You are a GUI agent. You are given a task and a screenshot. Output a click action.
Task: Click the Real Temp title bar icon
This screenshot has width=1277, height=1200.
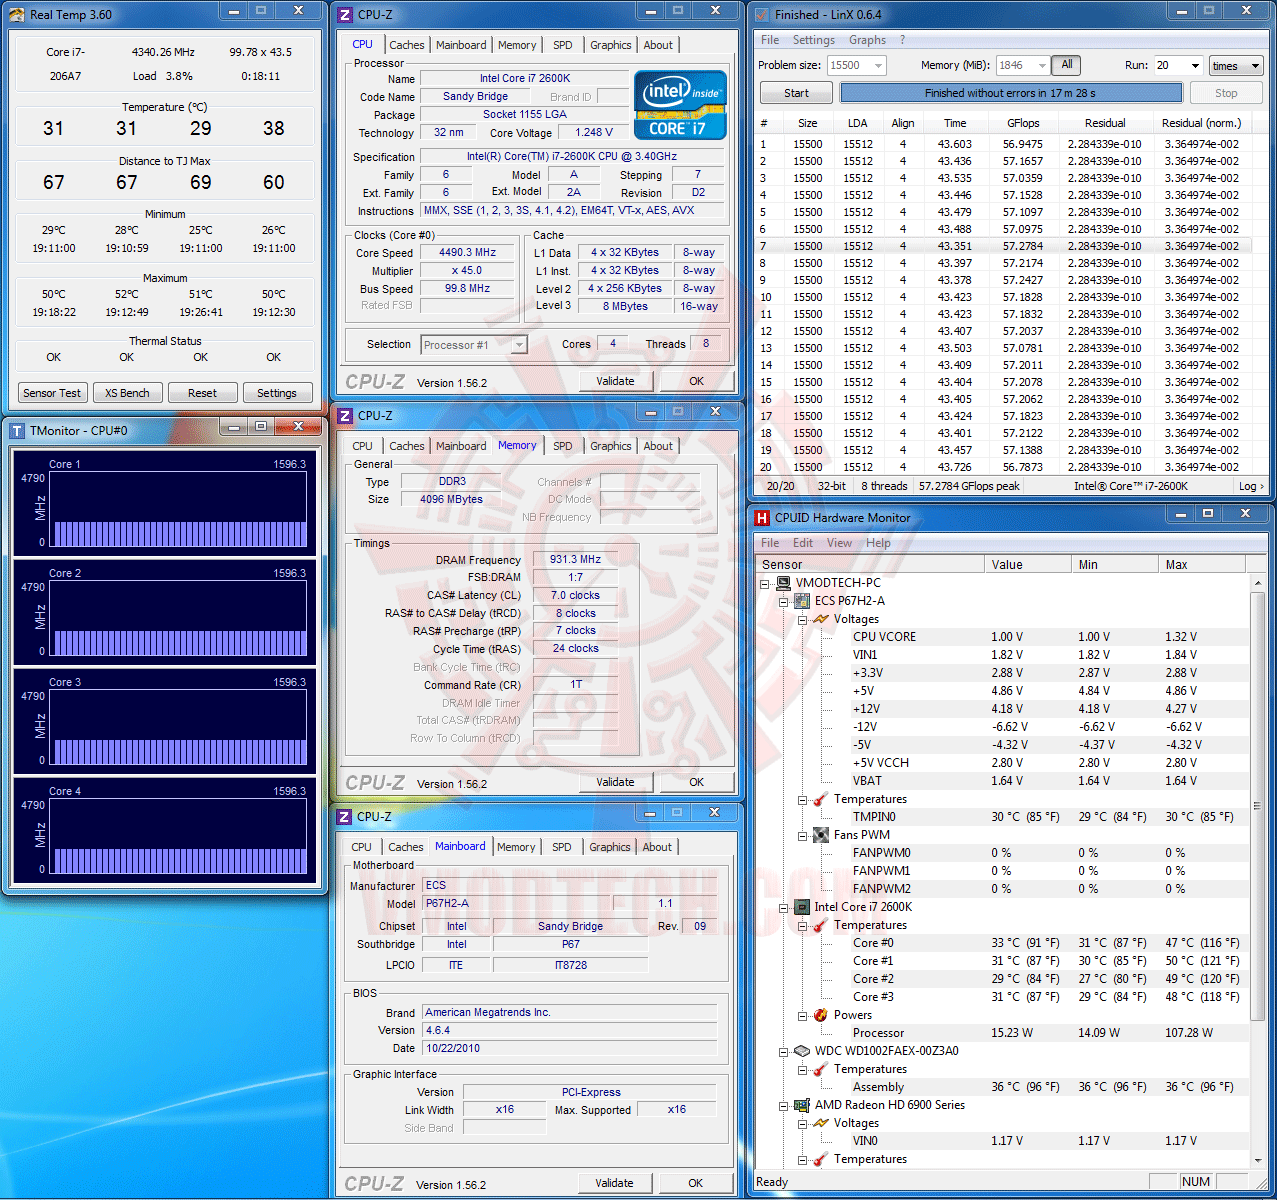point(16,15)
